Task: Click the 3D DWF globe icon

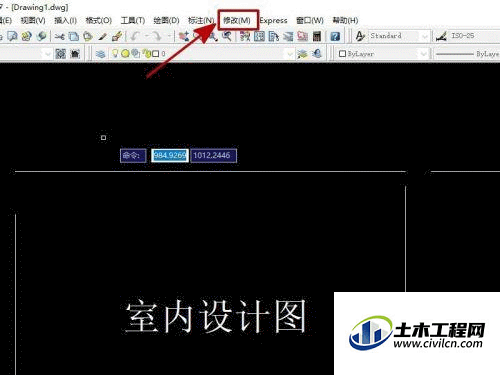Action: [x=42, y=36]
